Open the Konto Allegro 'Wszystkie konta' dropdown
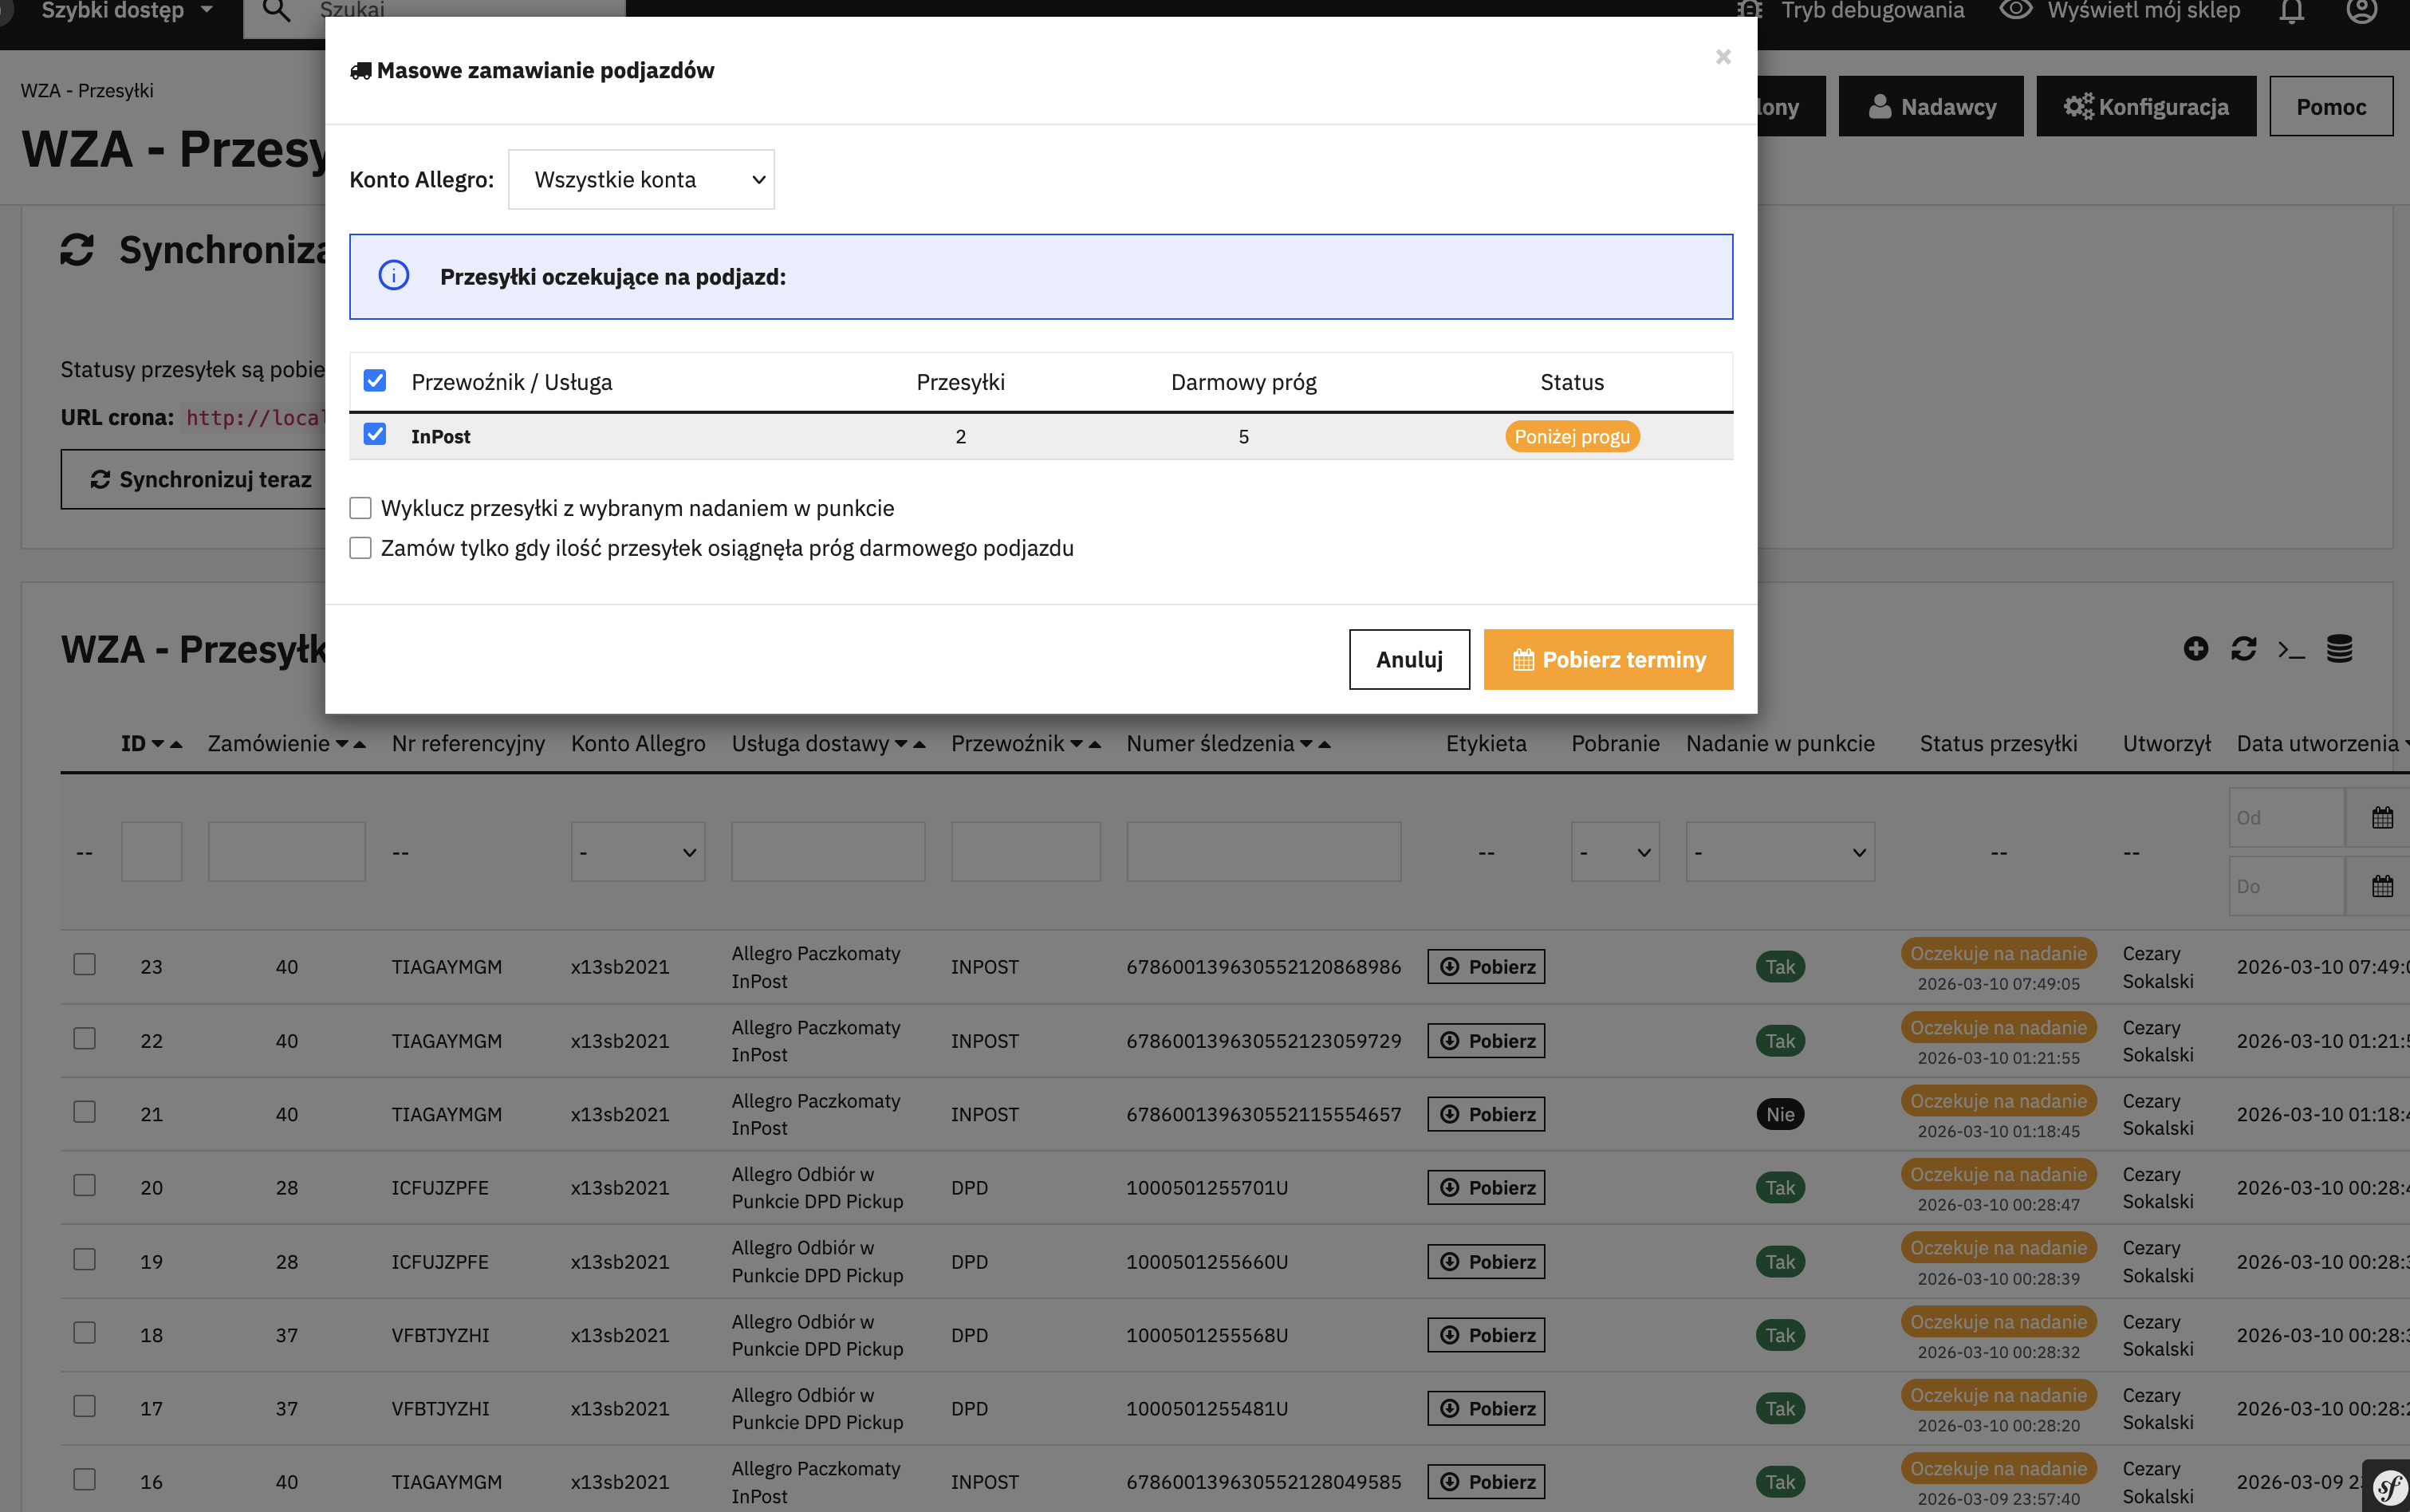Screen dimensions: 2410x1512 [641, 180]
